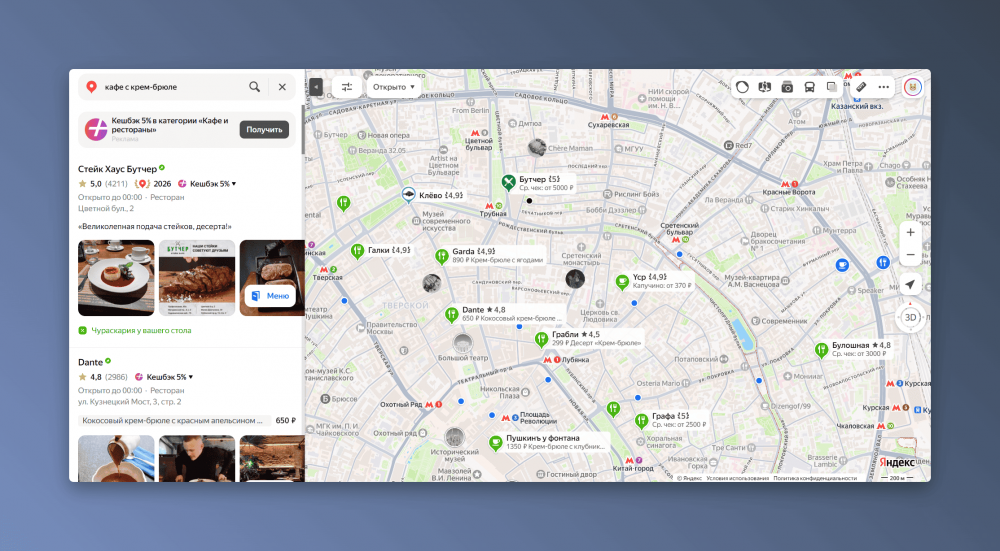Clear the search query with X

point(282,87)
